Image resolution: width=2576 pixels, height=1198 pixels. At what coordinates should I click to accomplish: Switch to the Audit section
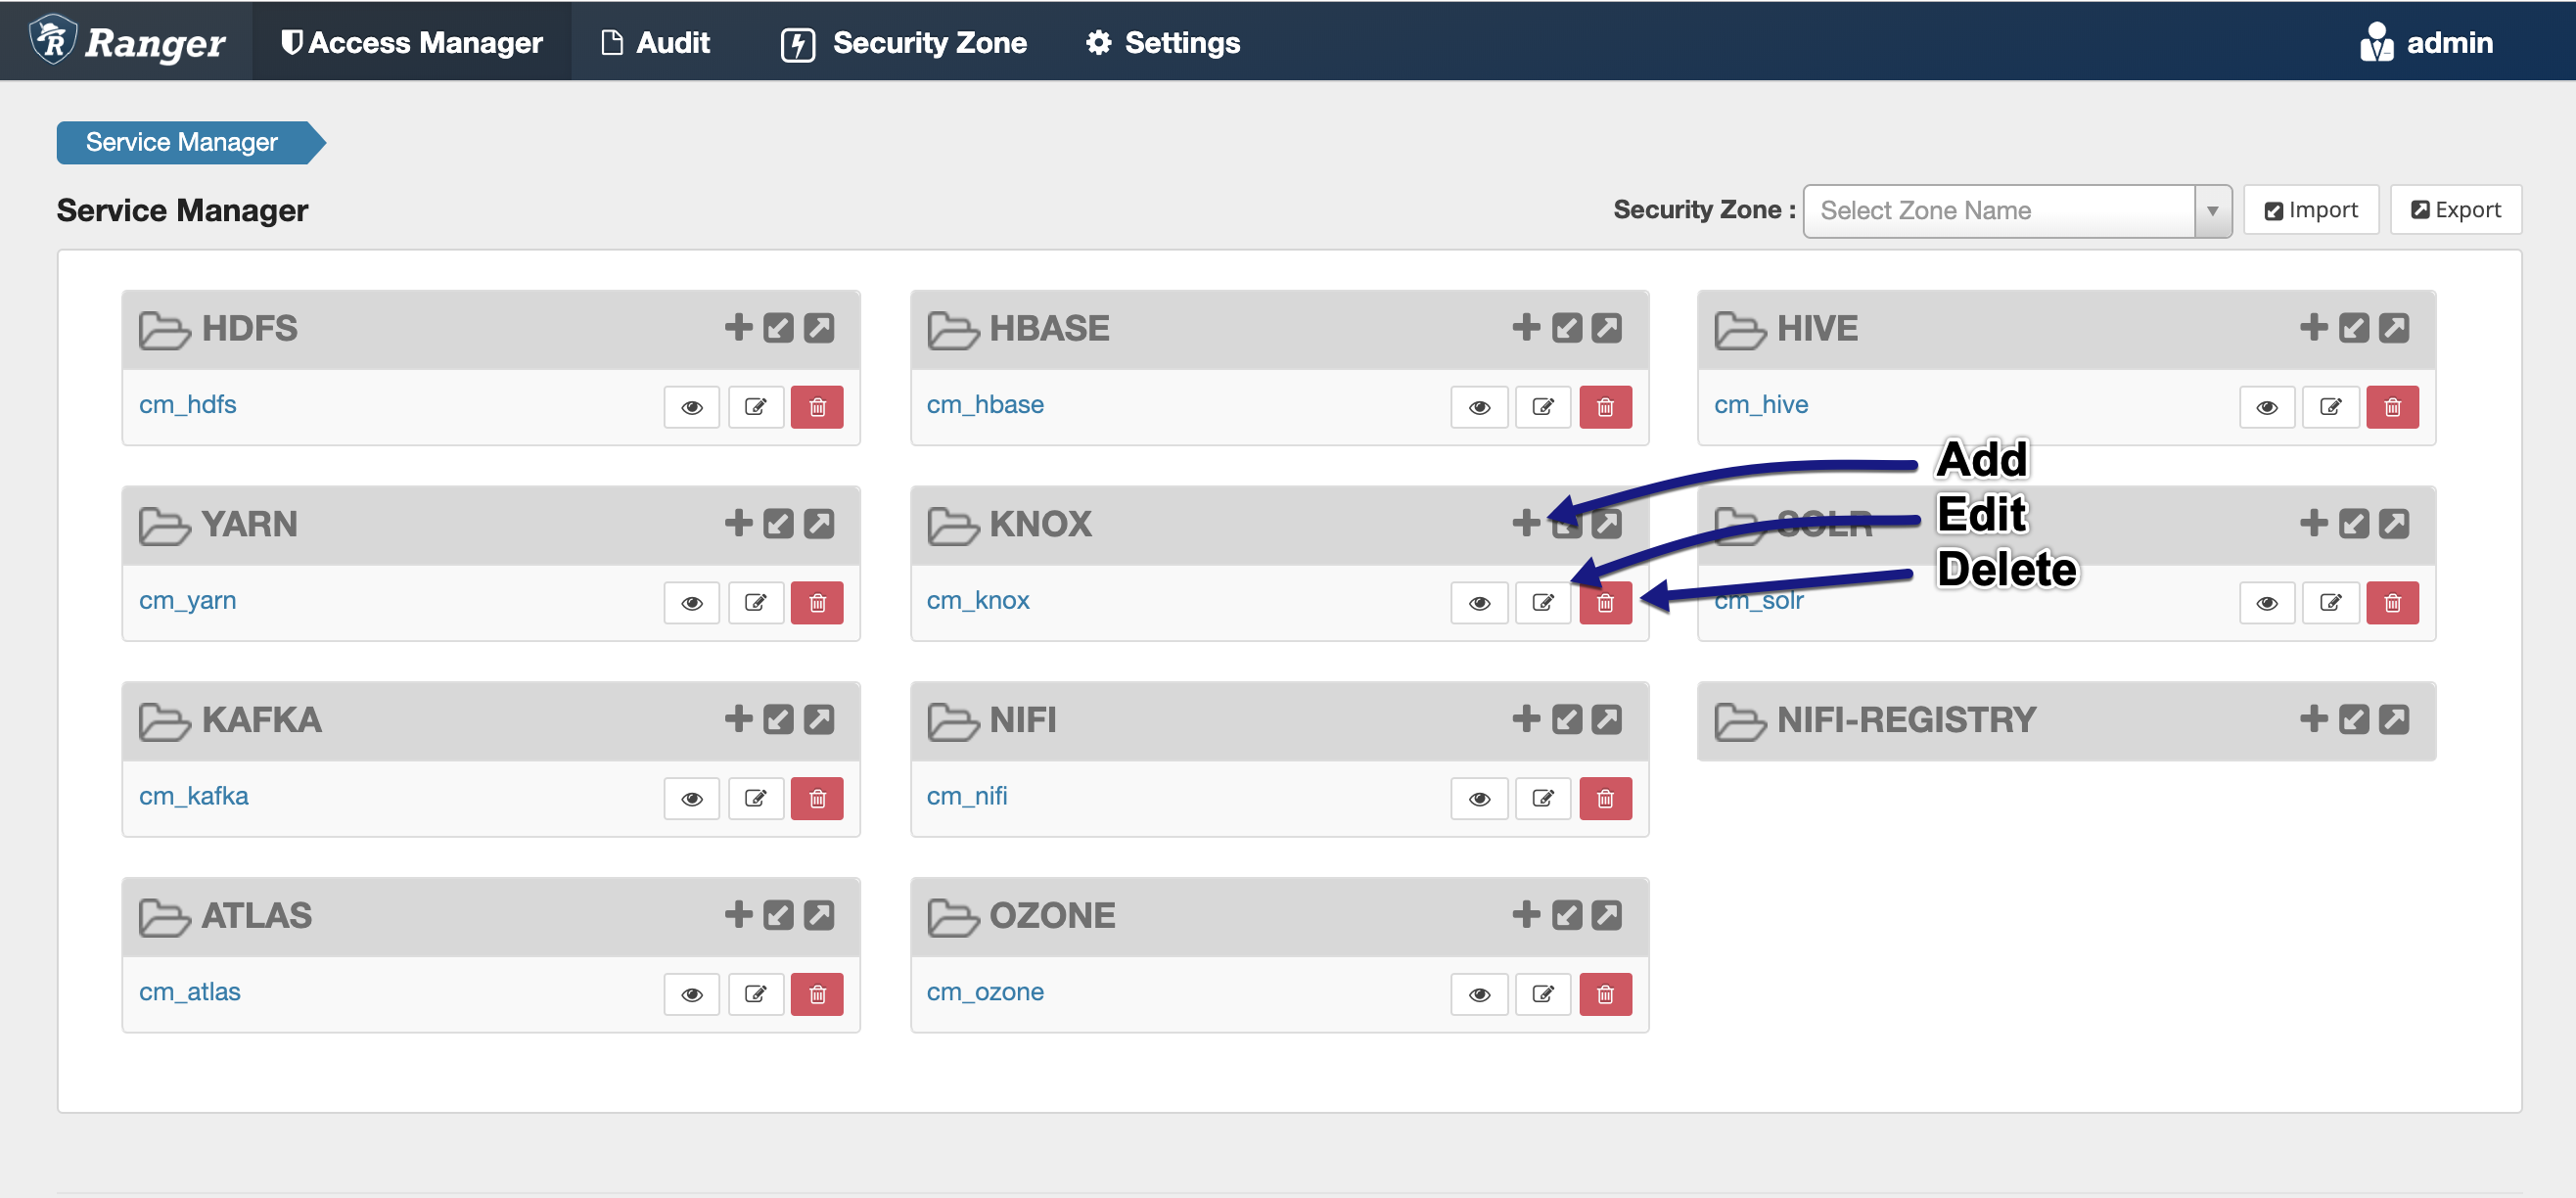click(x=655, y=42)
